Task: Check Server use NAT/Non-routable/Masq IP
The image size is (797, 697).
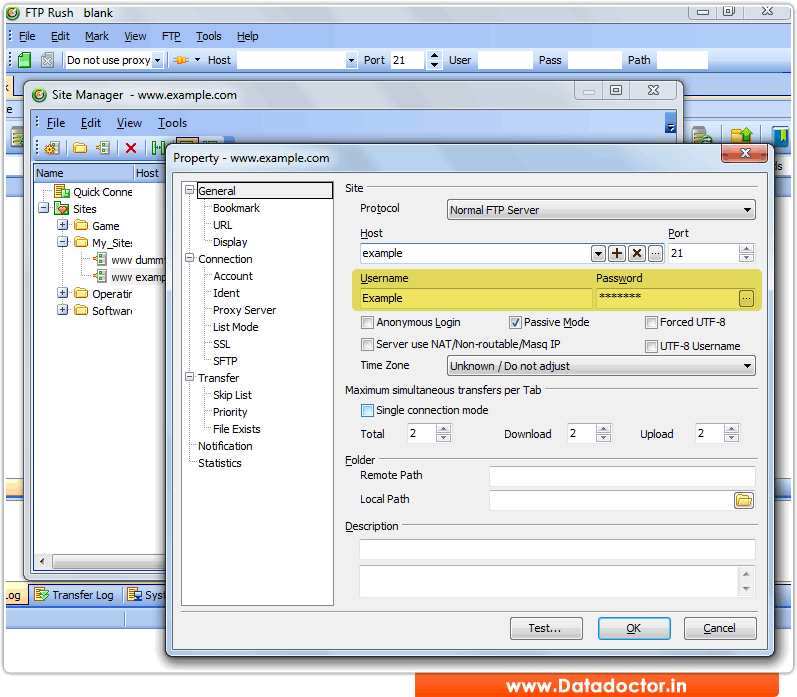Action: point(367,344)
